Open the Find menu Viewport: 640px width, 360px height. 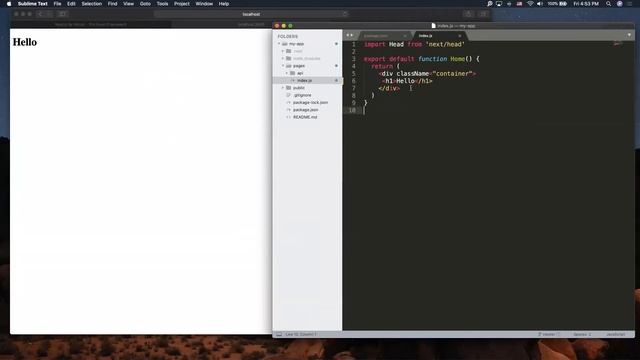point(112,4)
